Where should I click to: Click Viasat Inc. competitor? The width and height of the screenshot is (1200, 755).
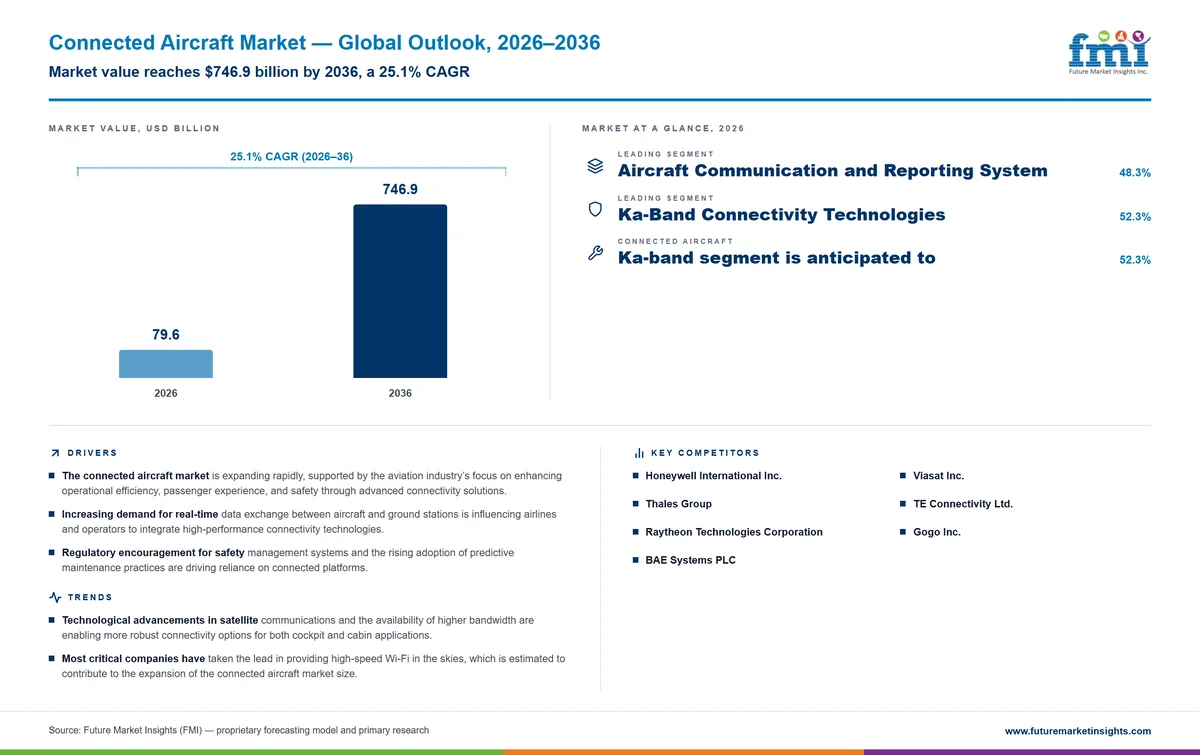point(939,476)
